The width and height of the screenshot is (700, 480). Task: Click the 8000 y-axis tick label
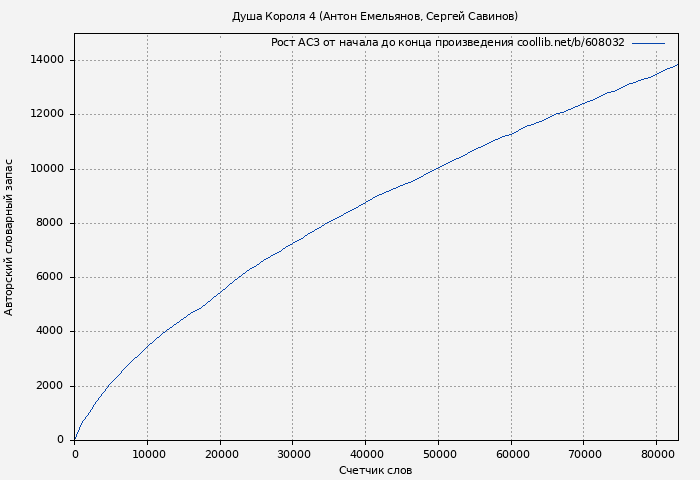(50, 223)
